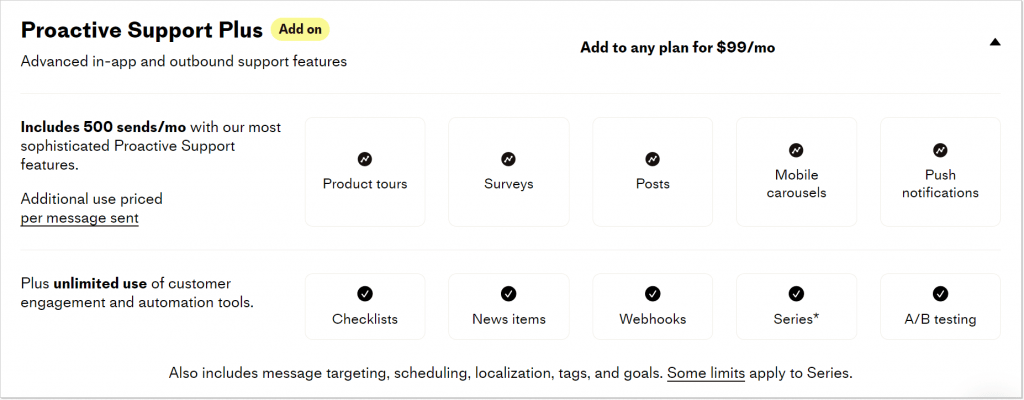
Task: Open the per message sent pricing link
Action: tap(80, 217)
